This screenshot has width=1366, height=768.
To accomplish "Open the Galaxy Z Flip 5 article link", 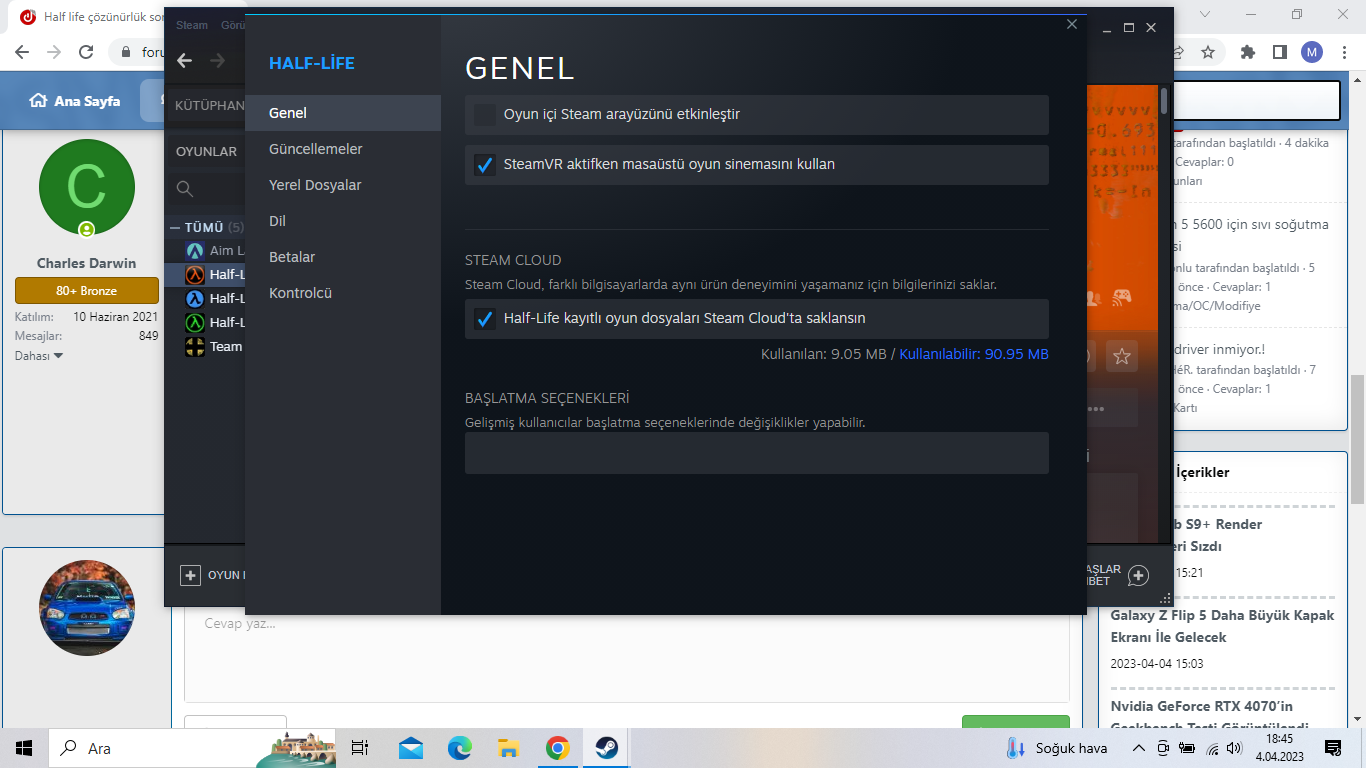I will click(1222, 626).
